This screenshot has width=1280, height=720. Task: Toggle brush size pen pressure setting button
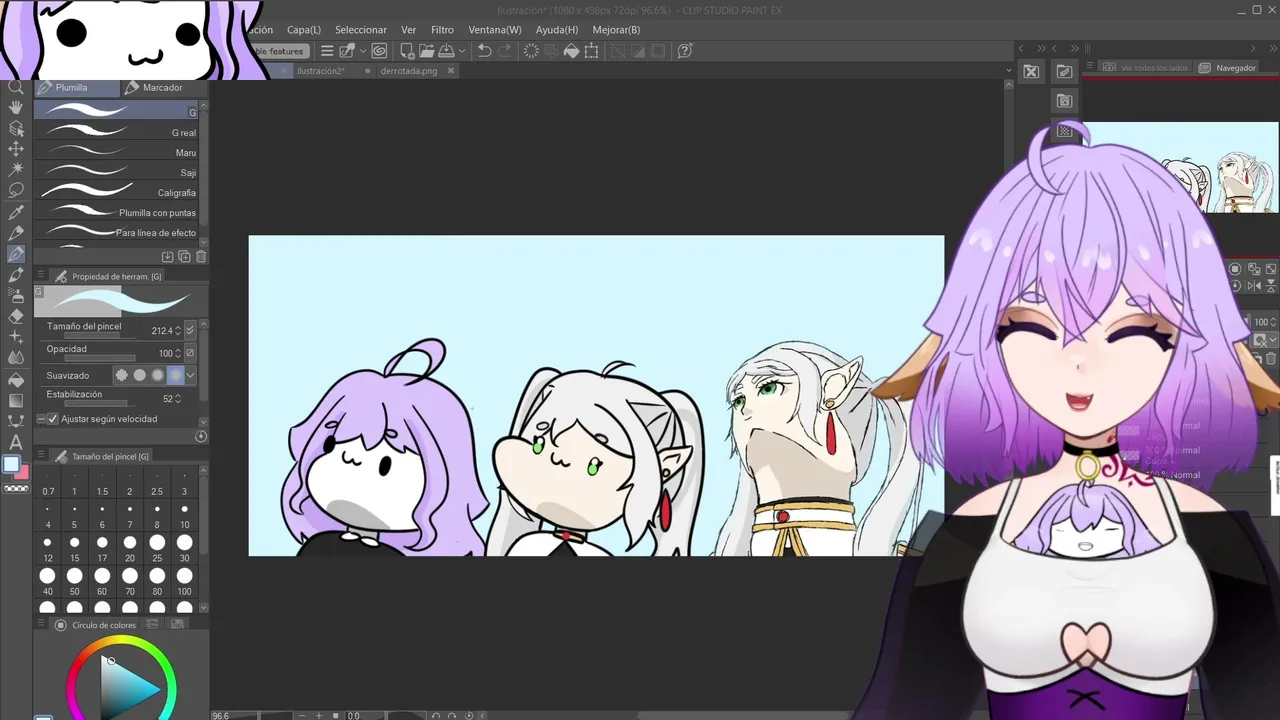(190, 330)
